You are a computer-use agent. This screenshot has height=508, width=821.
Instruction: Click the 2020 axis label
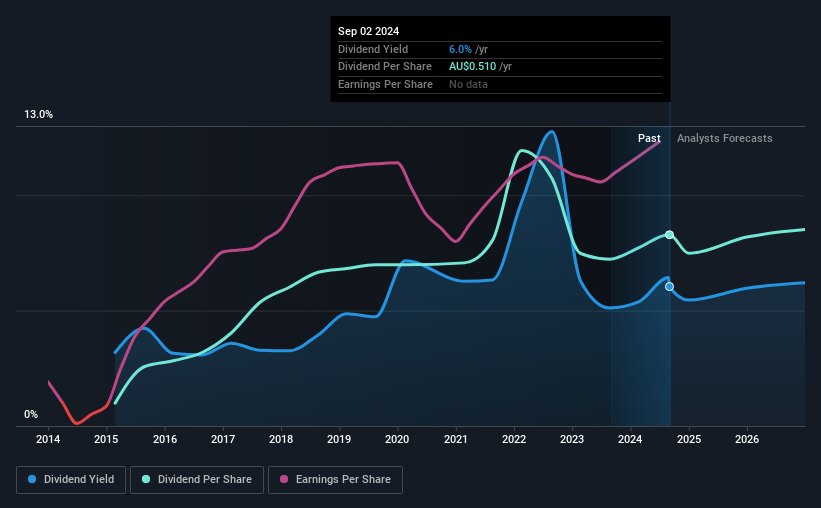[397, 439]
